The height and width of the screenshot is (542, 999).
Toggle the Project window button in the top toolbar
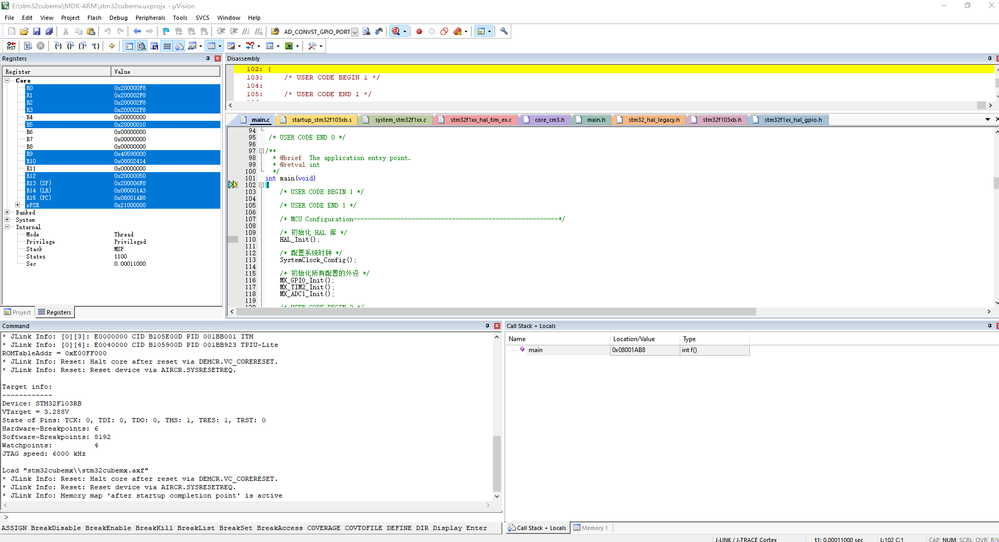coord(481,31)
